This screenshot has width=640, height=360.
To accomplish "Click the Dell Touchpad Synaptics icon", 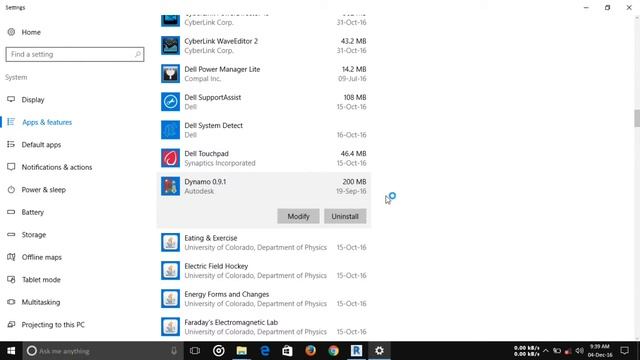I will (170, 158).
